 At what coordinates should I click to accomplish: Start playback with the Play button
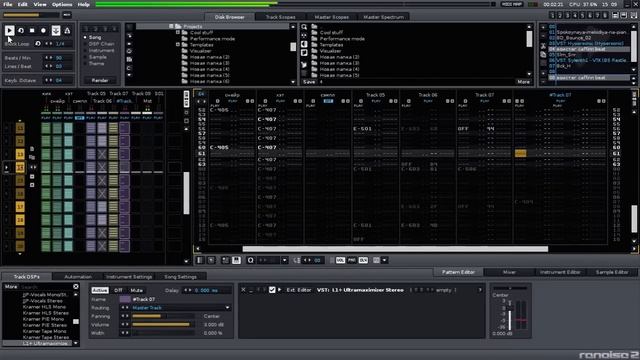click(9, 30)
